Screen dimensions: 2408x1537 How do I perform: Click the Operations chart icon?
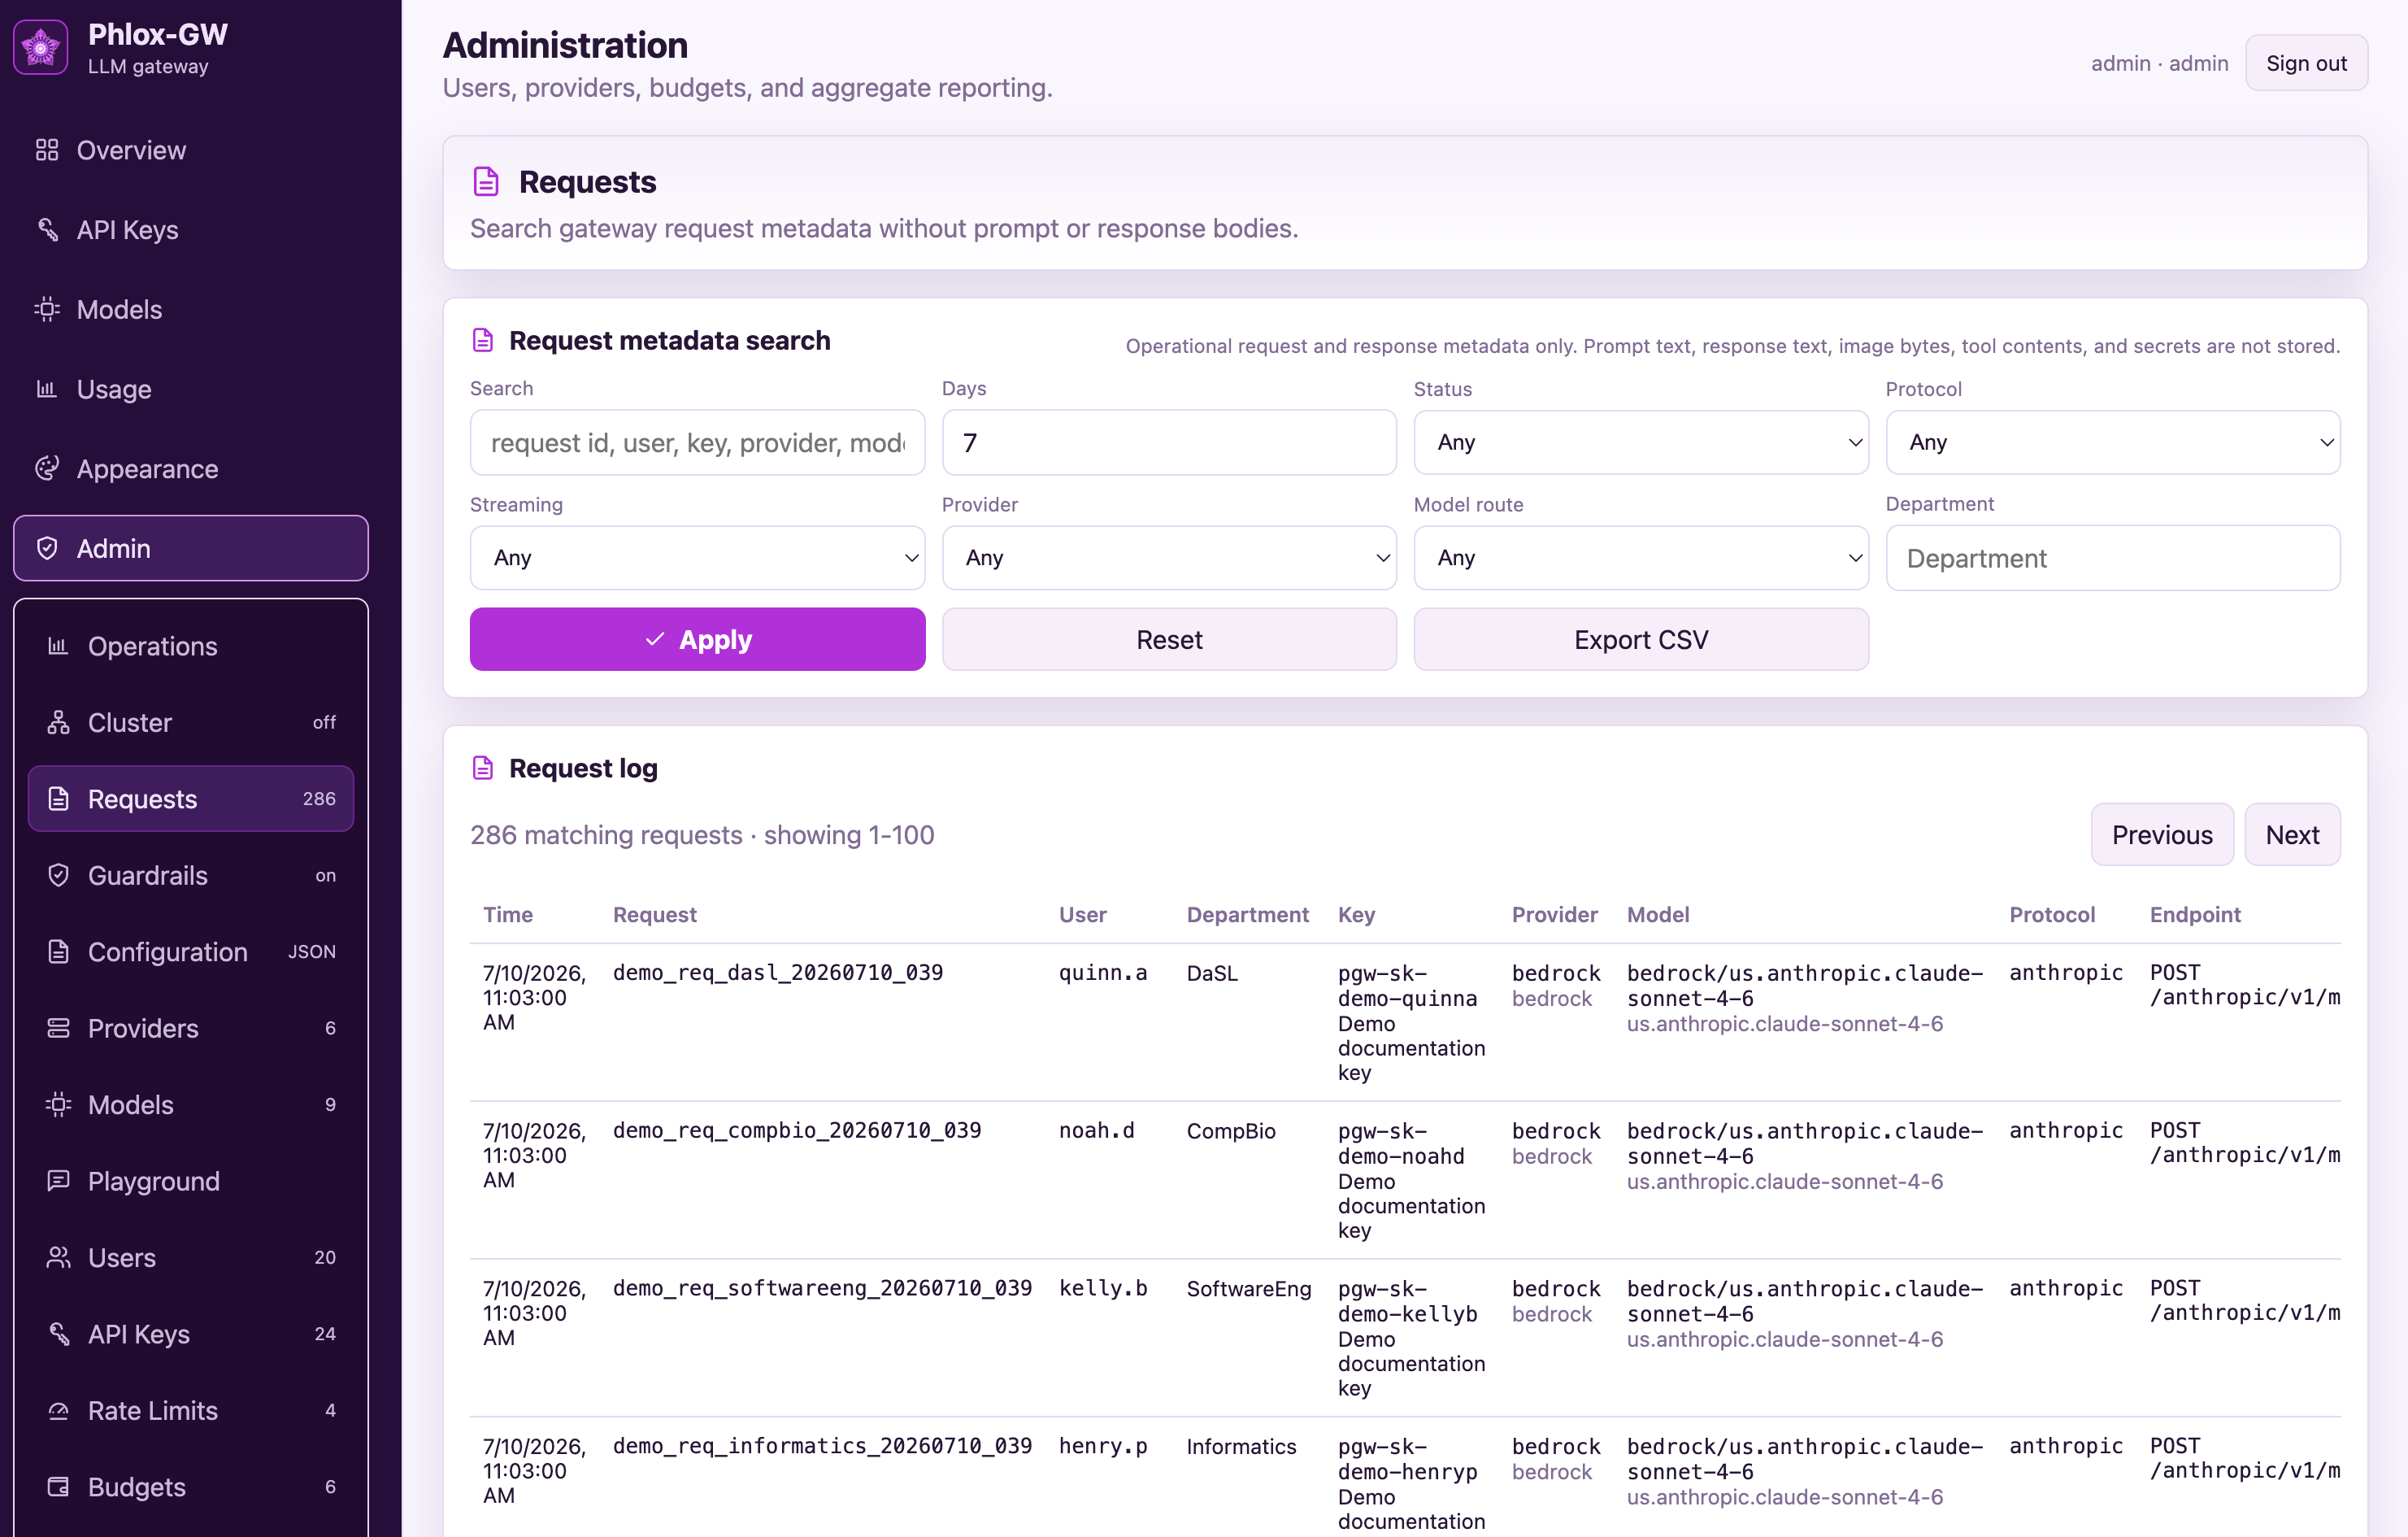pyautogui.click(x=59, y=646)
